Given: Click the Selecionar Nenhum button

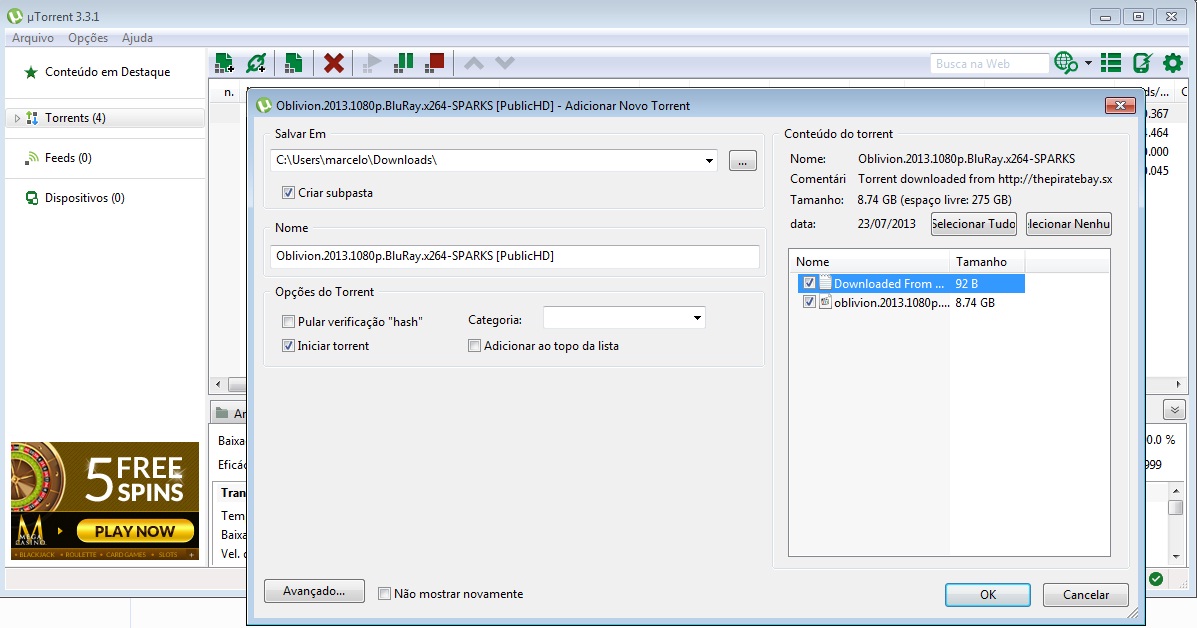Looking at the screenshot, I should tap(1069, 224).
